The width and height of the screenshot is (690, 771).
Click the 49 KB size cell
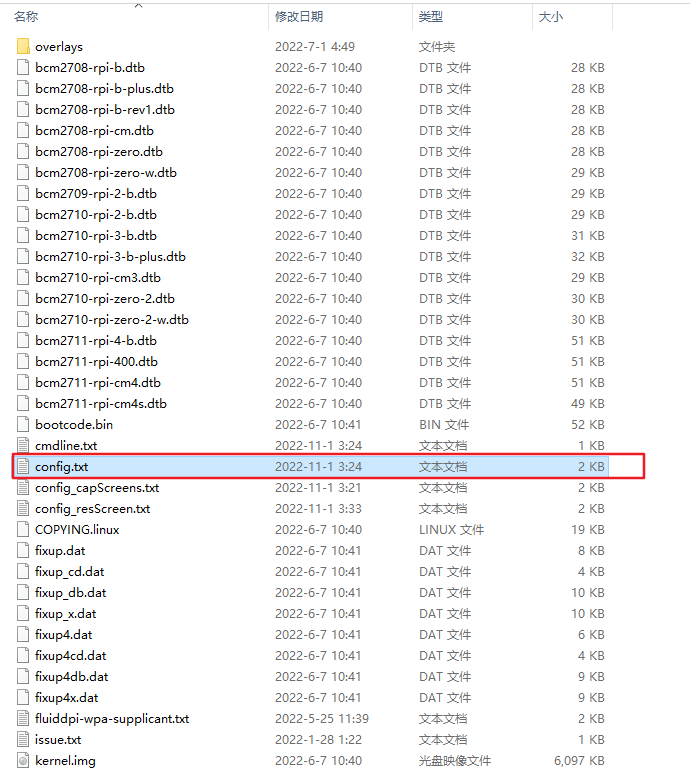click(x=588, y=404)
